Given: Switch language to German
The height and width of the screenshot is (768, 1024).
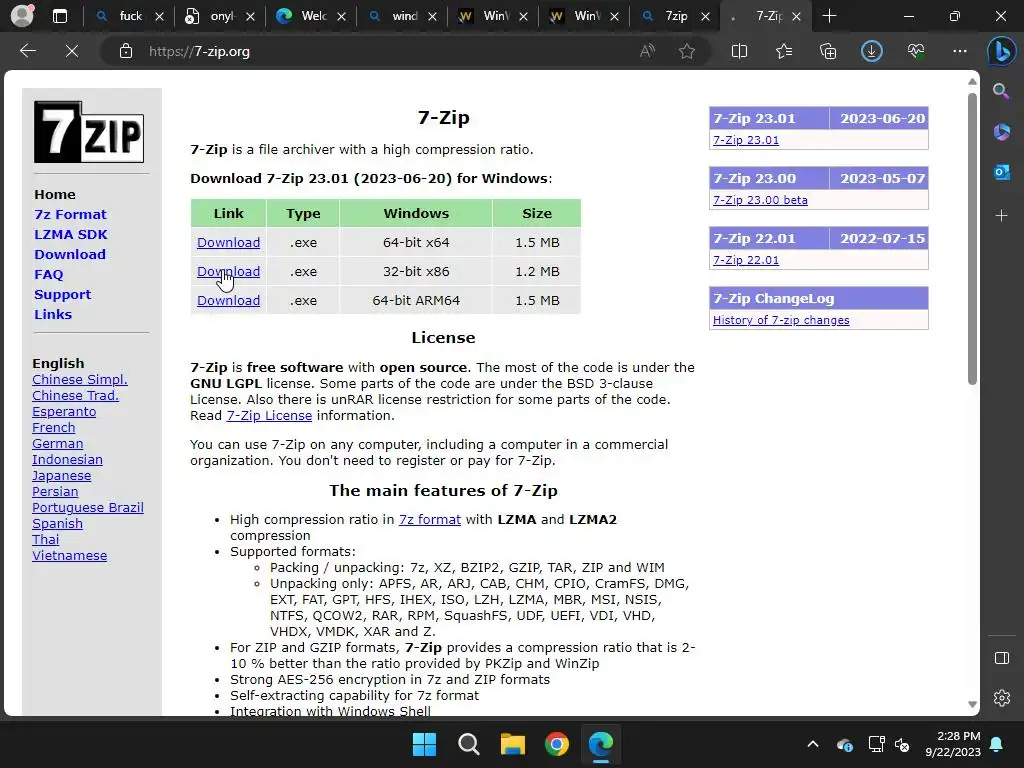Looking at the screenshot, I should pos(57,443).
